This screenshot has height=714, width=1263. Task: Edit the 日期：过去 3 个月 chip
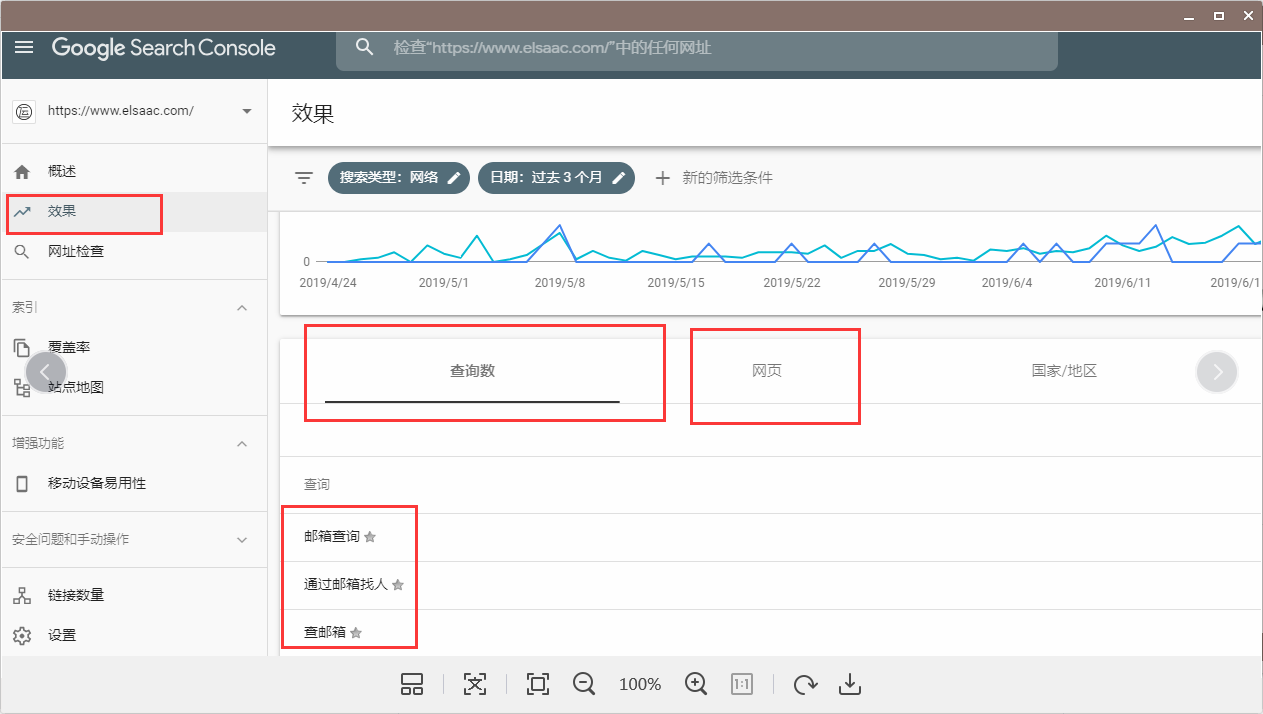click(x=556, y=178)
